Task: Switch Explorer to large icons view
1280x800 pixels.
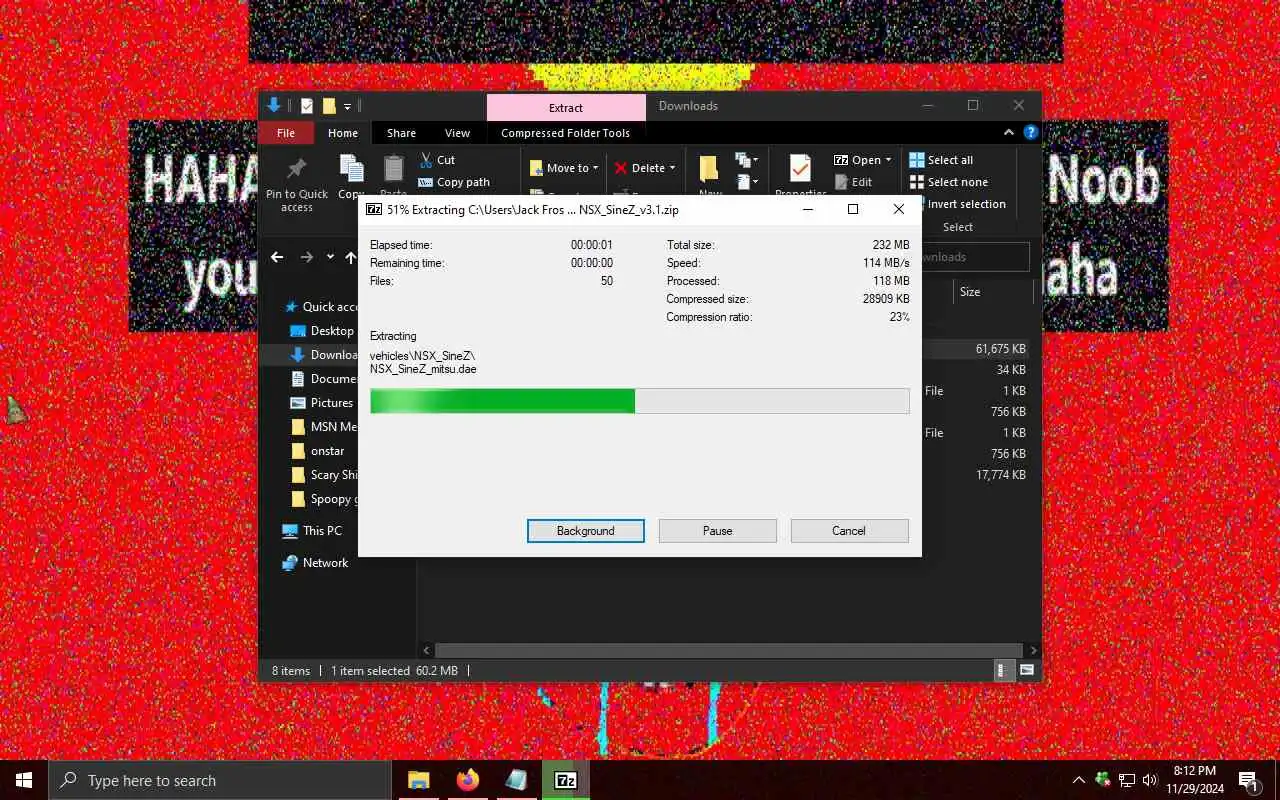Action: pyautogui.click(x=1027, y=671)
